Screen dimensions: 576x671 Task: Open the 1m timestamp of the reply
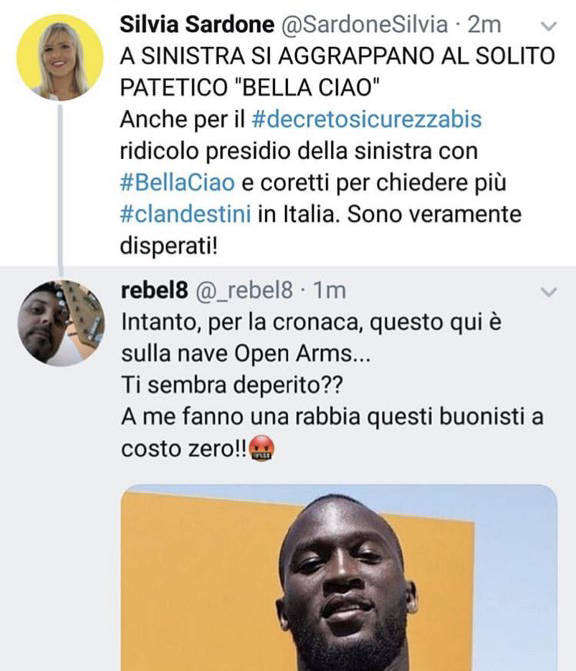click(329, 291)
